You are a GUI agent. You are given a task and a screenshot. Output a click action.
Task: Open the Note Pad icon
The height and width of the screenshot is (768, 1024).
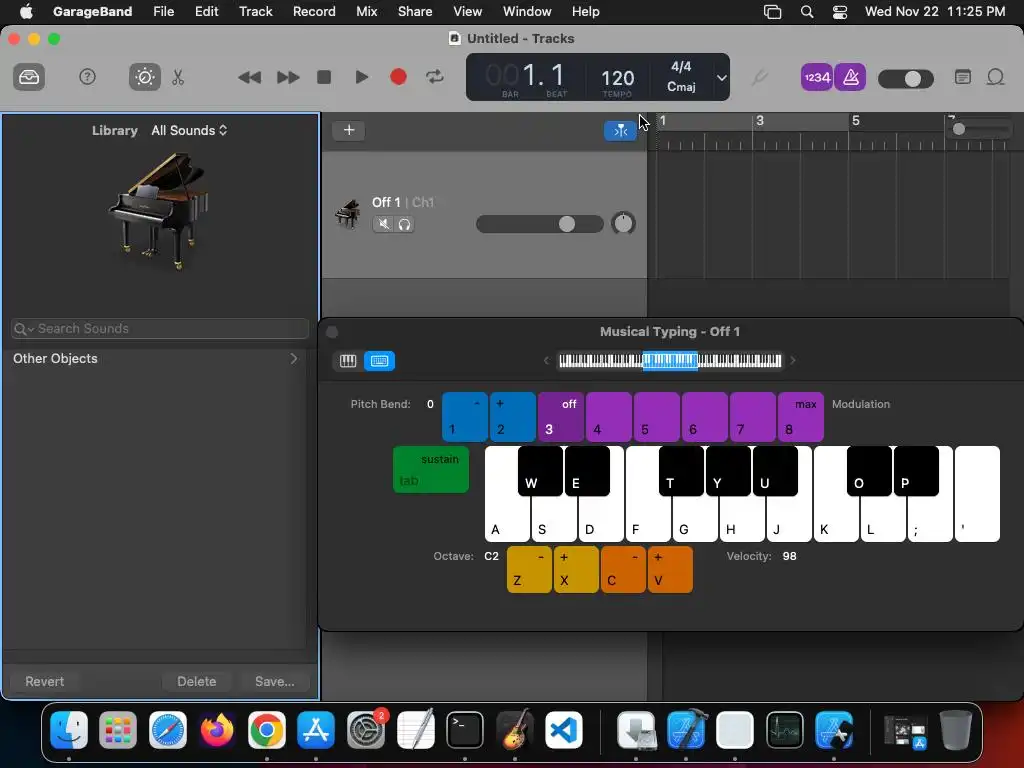point(963,77)
